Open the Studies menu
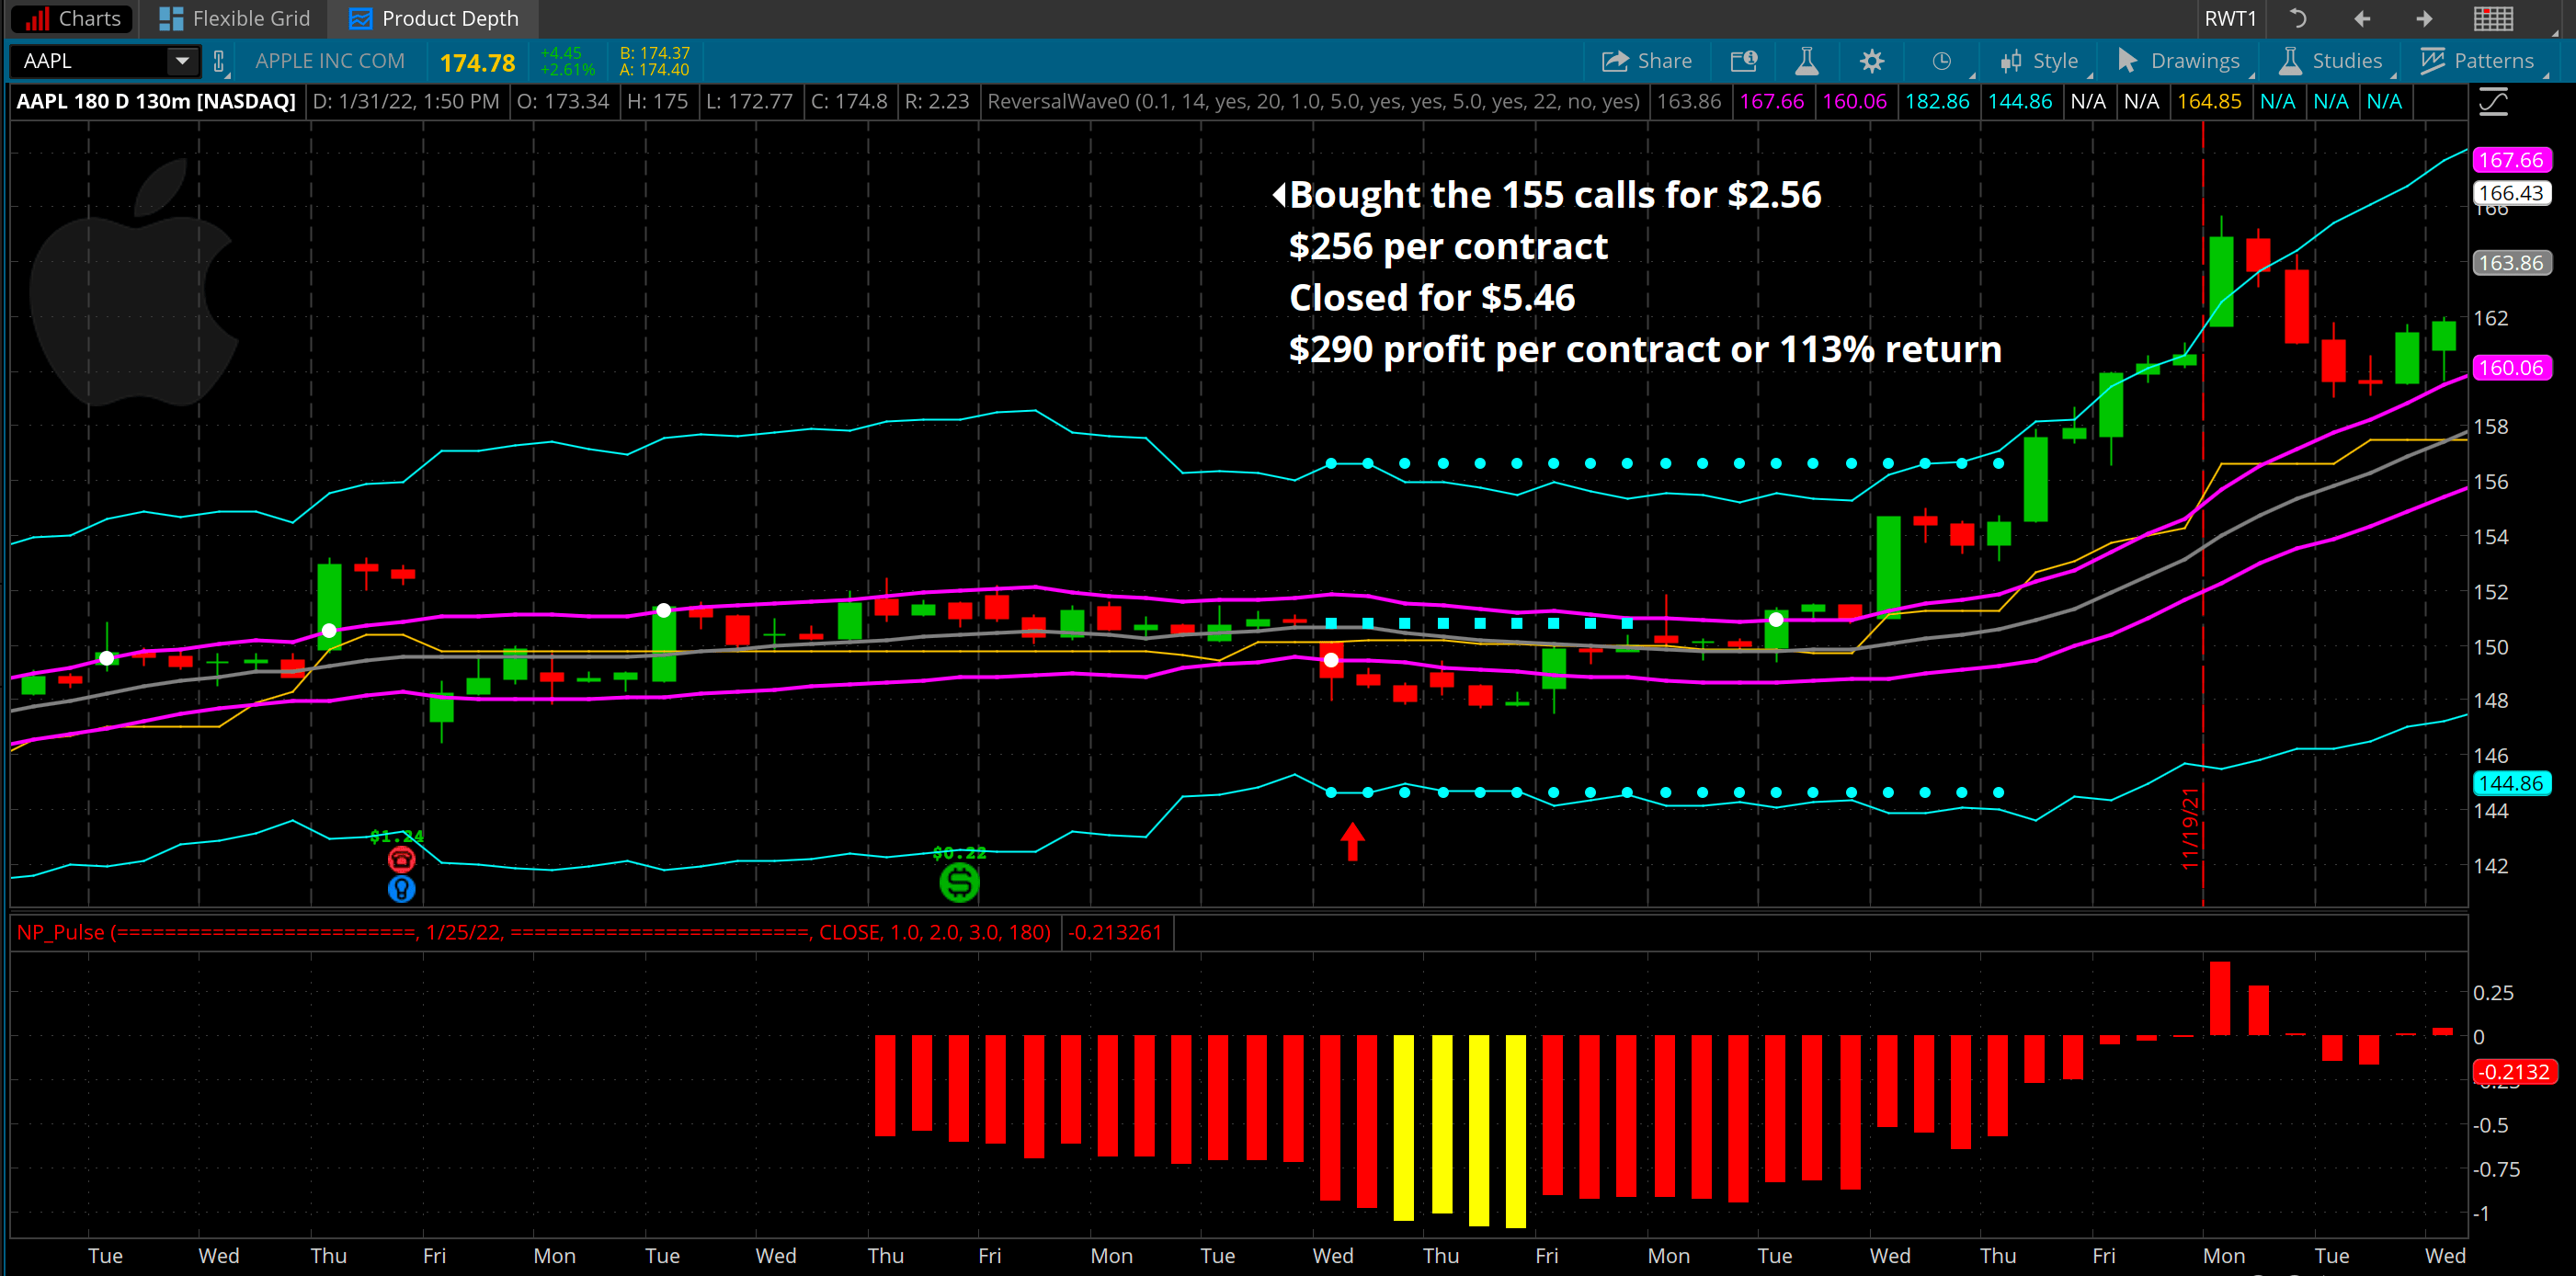This screenshot has width=2576, height=1276. click(x=2331, y=61)
